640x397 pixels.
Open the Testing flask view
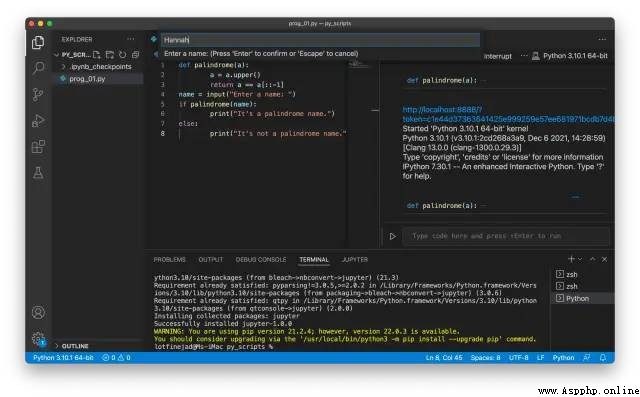[38, 173]
